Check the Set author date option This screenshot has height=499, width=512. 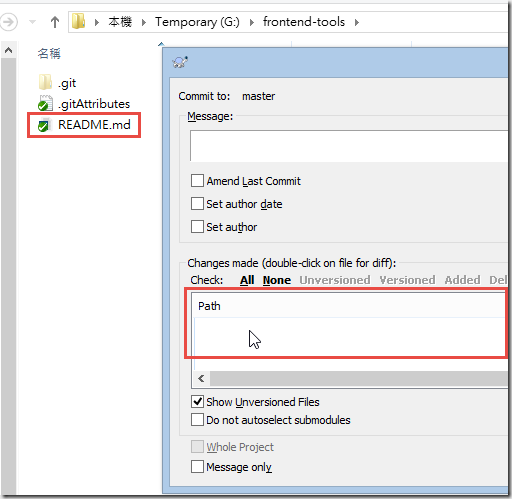pyautogui.click(x=197, y=204)
